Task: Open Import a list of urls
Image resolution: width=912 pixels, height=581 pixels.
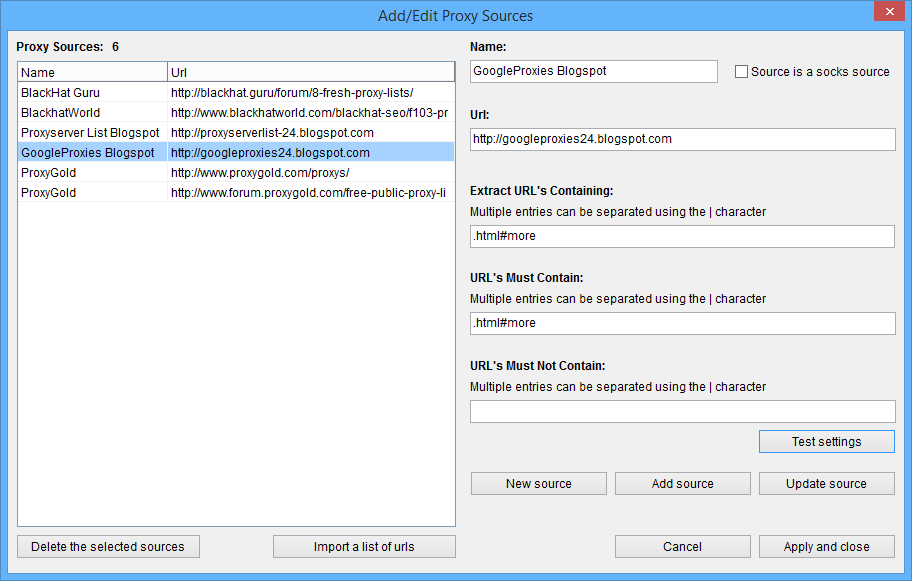Action: tap(364, 546)
